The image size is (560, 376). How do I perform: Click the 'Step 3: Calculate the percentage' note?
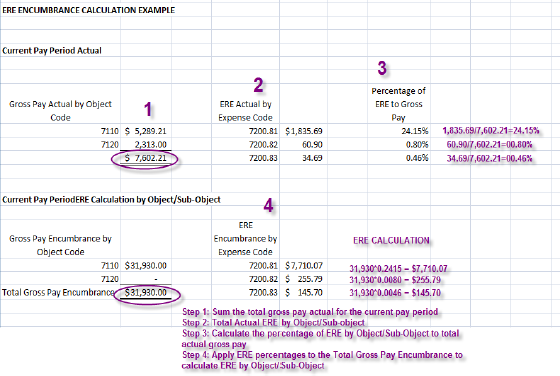click(x=320, y=339)
